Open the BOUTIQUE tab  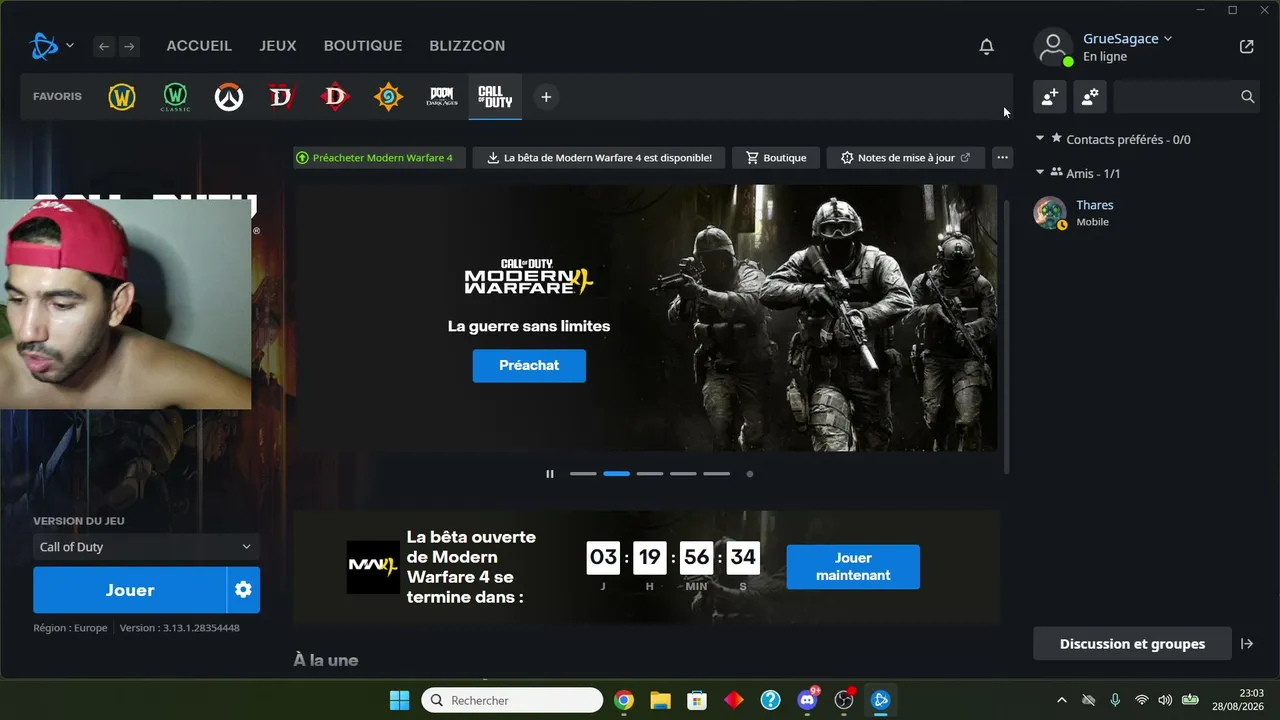pos(363,46)
